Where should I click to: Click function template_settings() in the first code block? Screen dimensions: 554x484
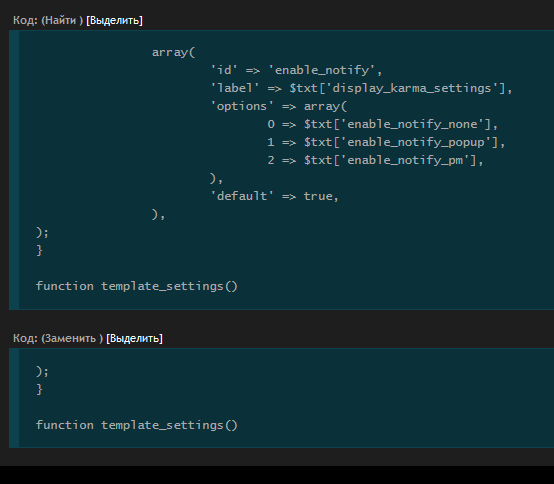[x=137, y=286]
